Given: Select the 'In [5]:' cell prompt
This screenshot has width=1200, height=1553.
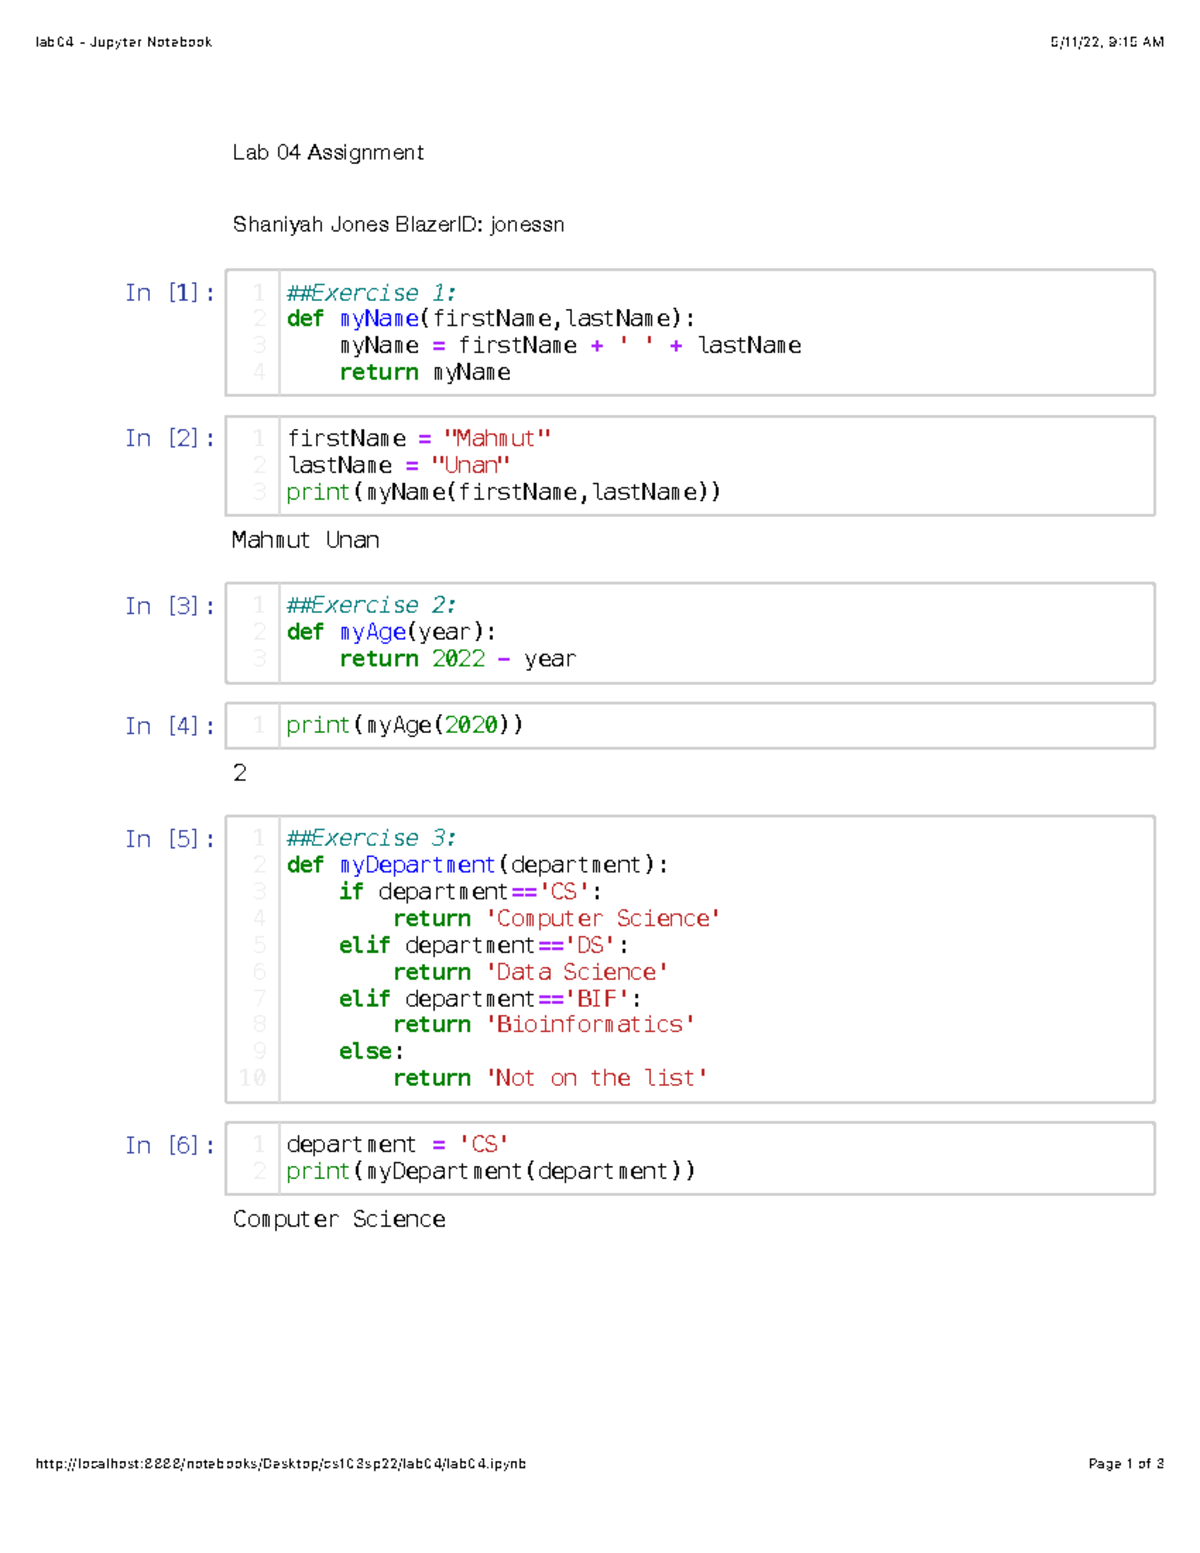Looking at the screenshot, I should point(169,838).
